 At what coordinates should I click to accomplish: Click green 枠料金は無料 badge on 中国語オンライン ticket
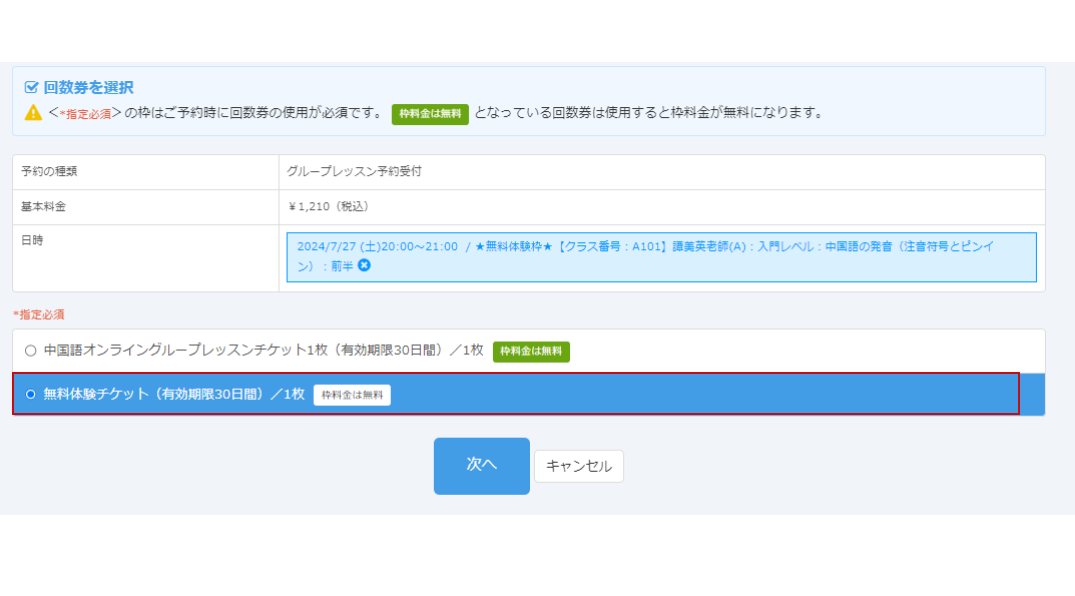coord(531,351)
